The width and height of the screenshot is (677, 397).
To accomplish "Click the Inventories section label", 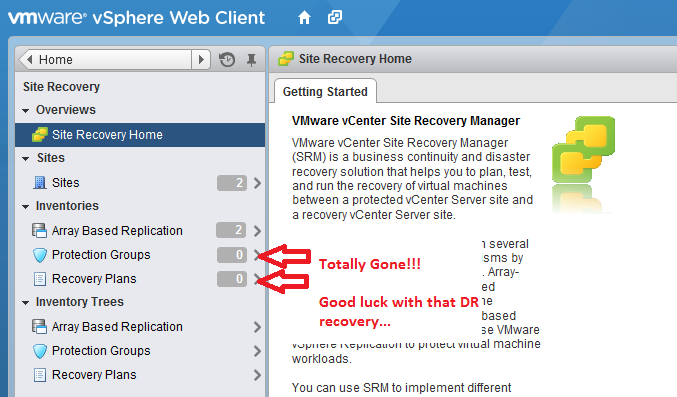I will click(x=67, y=206).
